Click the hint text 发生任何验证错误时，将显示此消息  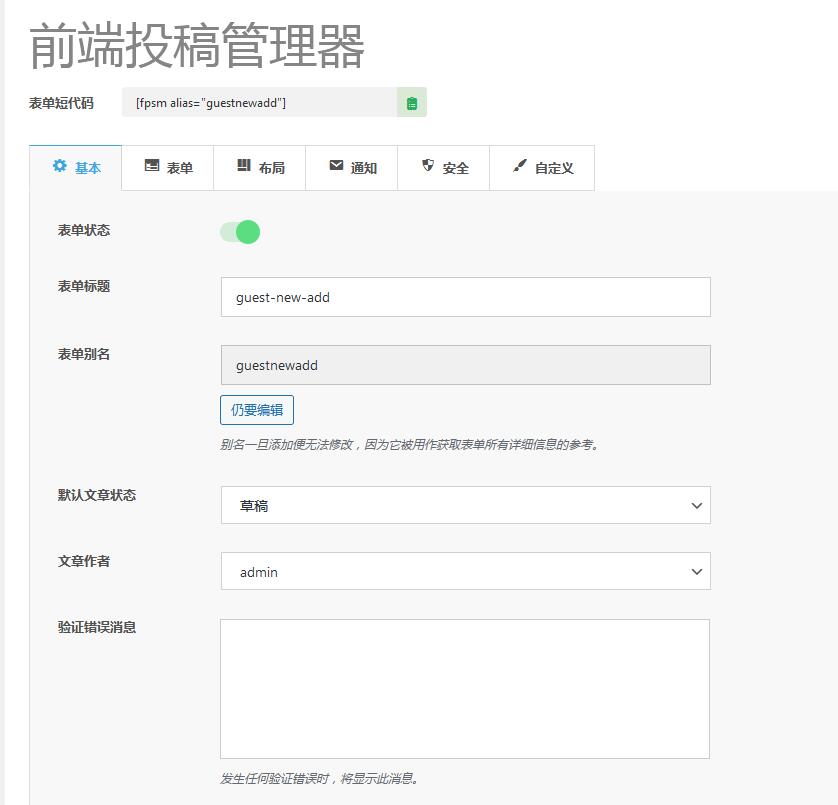[319, 779]
